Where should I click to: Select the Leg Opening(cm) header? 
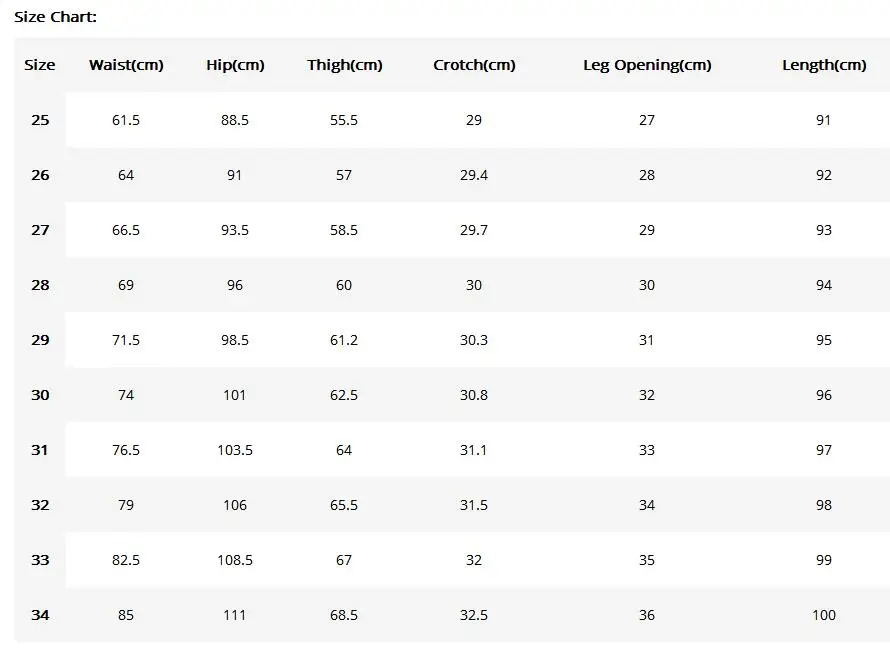click(647, 65)
